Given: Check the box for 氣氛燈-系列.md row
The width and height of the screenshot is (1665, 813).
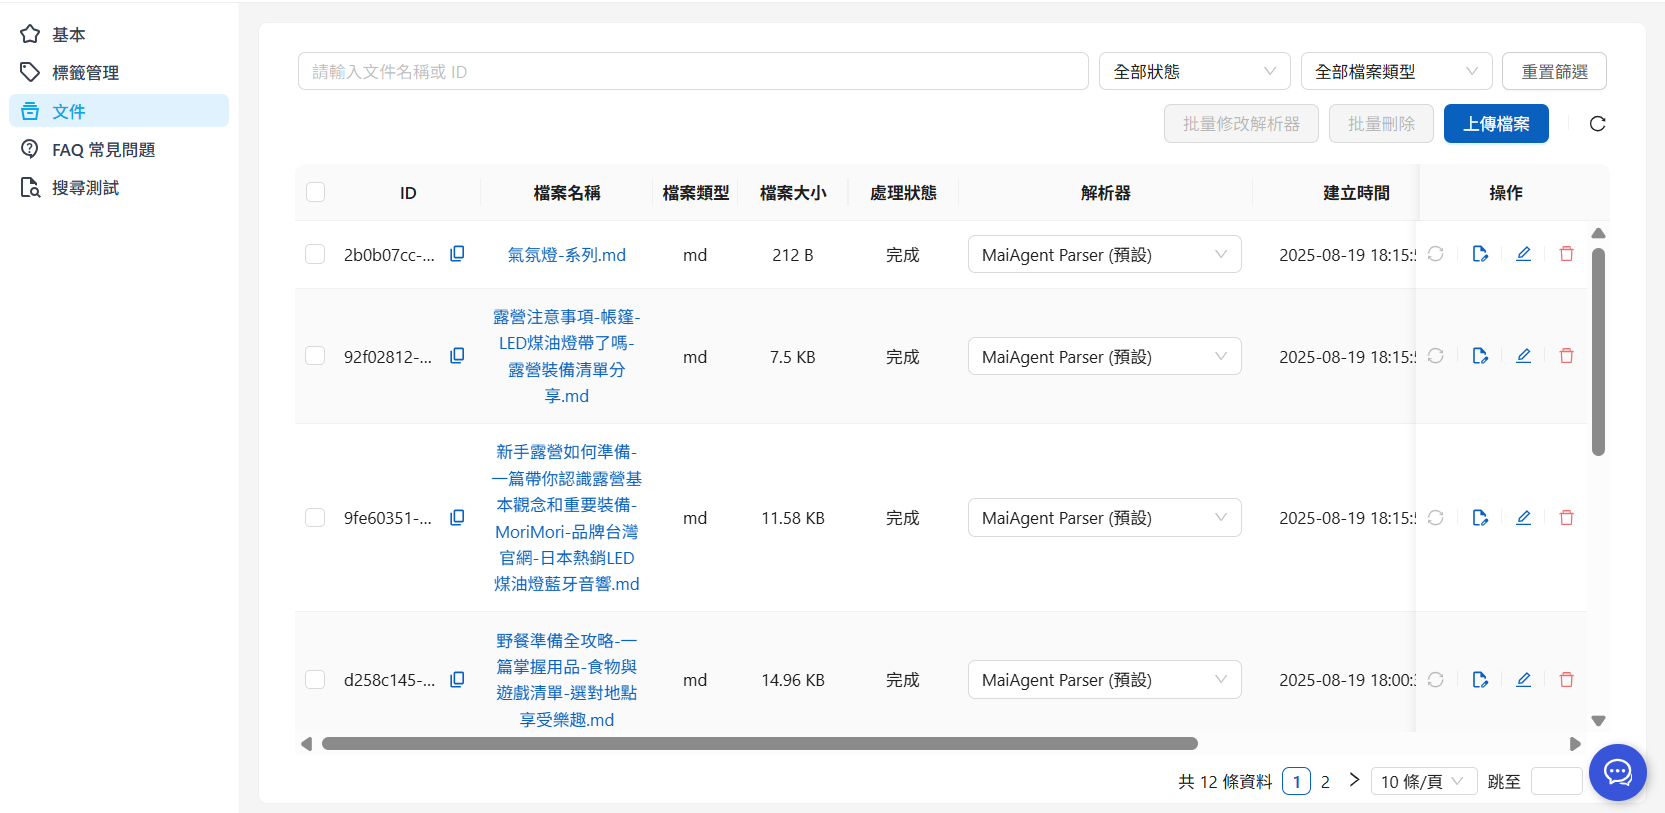Looking at the screenshot, I should pos(316,254).
